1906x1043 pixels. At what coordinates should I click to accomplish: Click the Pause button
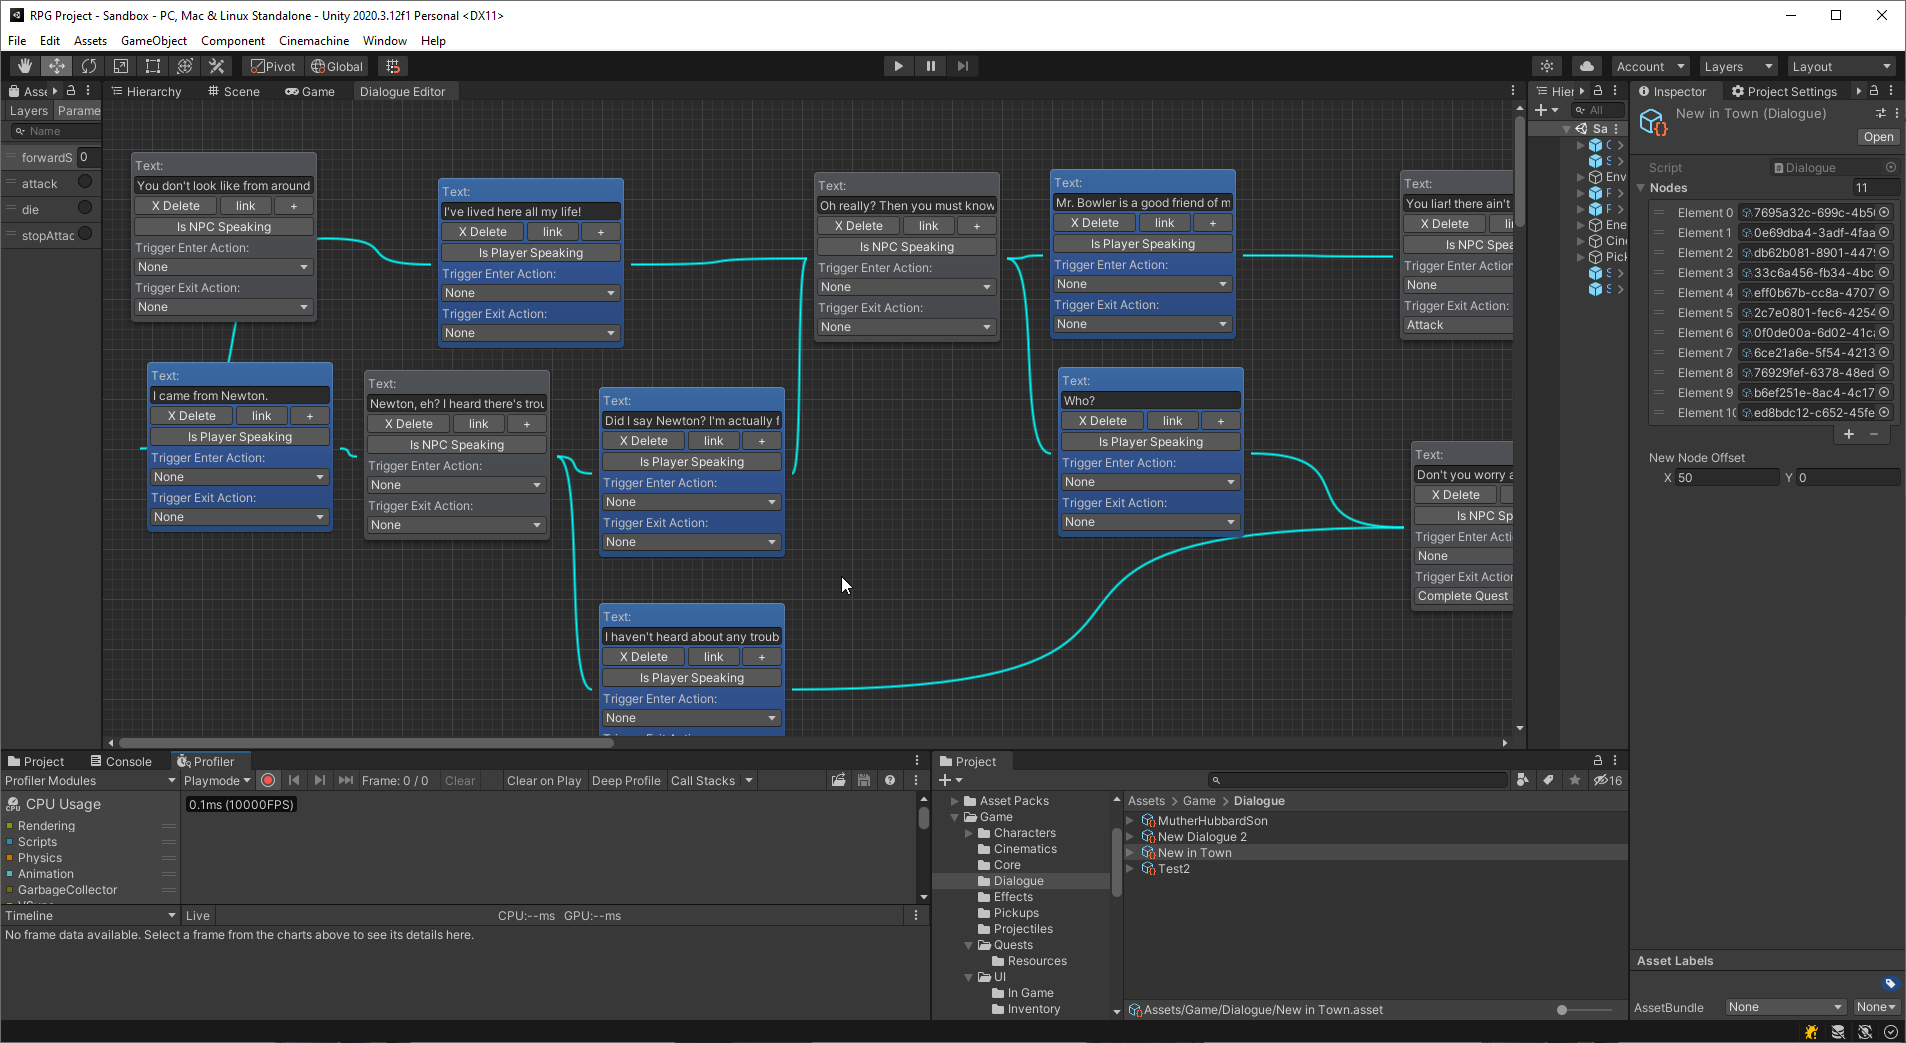930,66
